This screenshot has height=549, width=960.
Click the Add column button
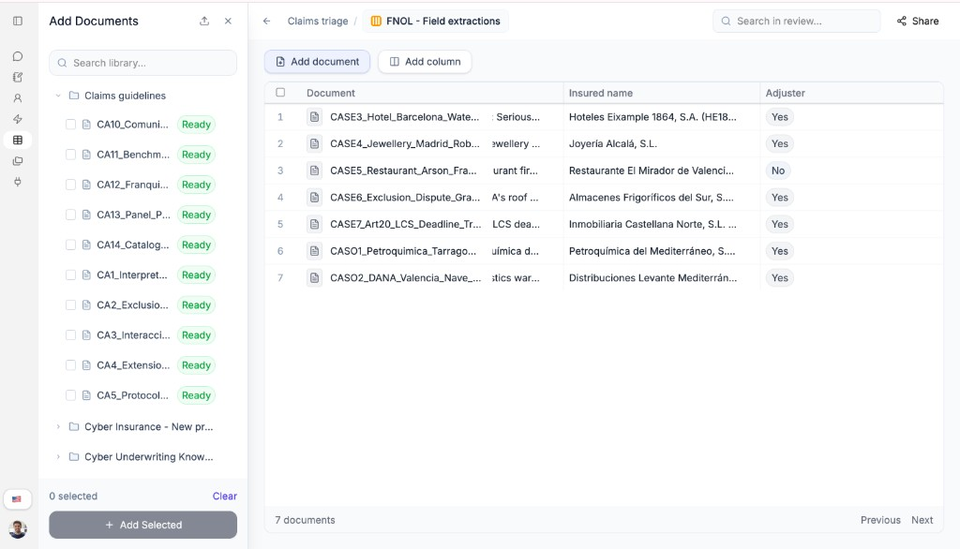tap(425, 62)
